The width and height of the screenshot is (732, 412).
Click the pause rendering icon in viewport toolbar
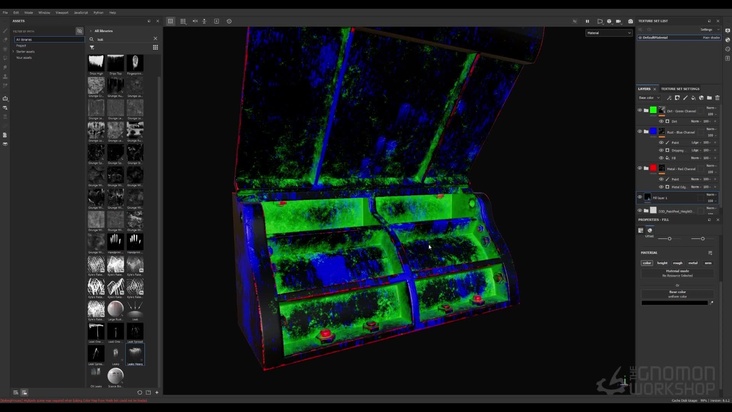point(587,21)
